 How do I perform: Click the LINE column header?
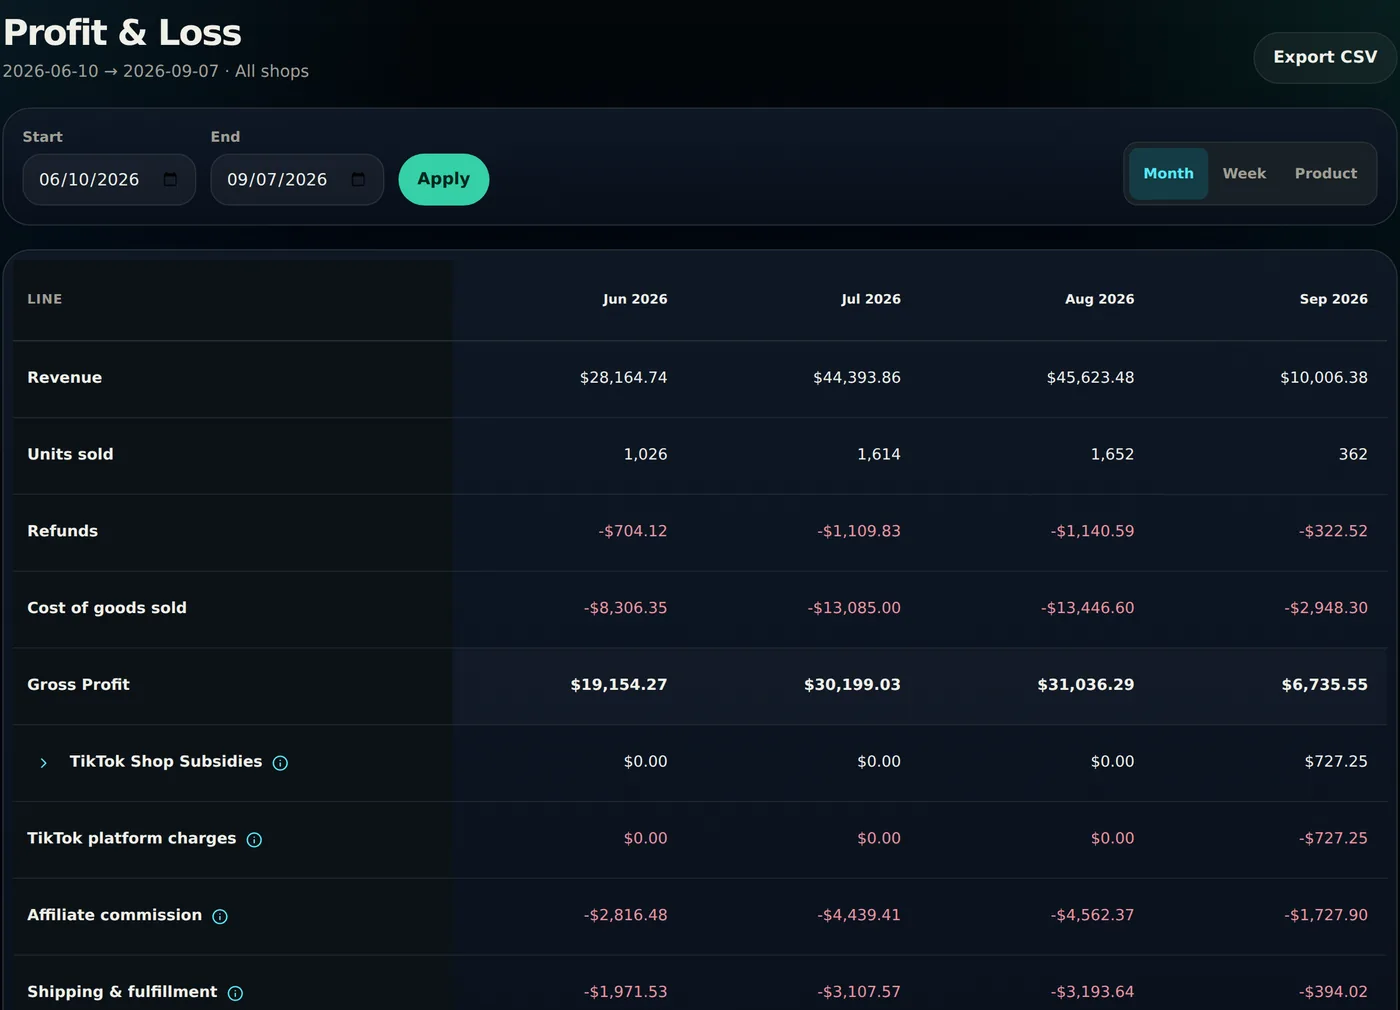[45, 299]
